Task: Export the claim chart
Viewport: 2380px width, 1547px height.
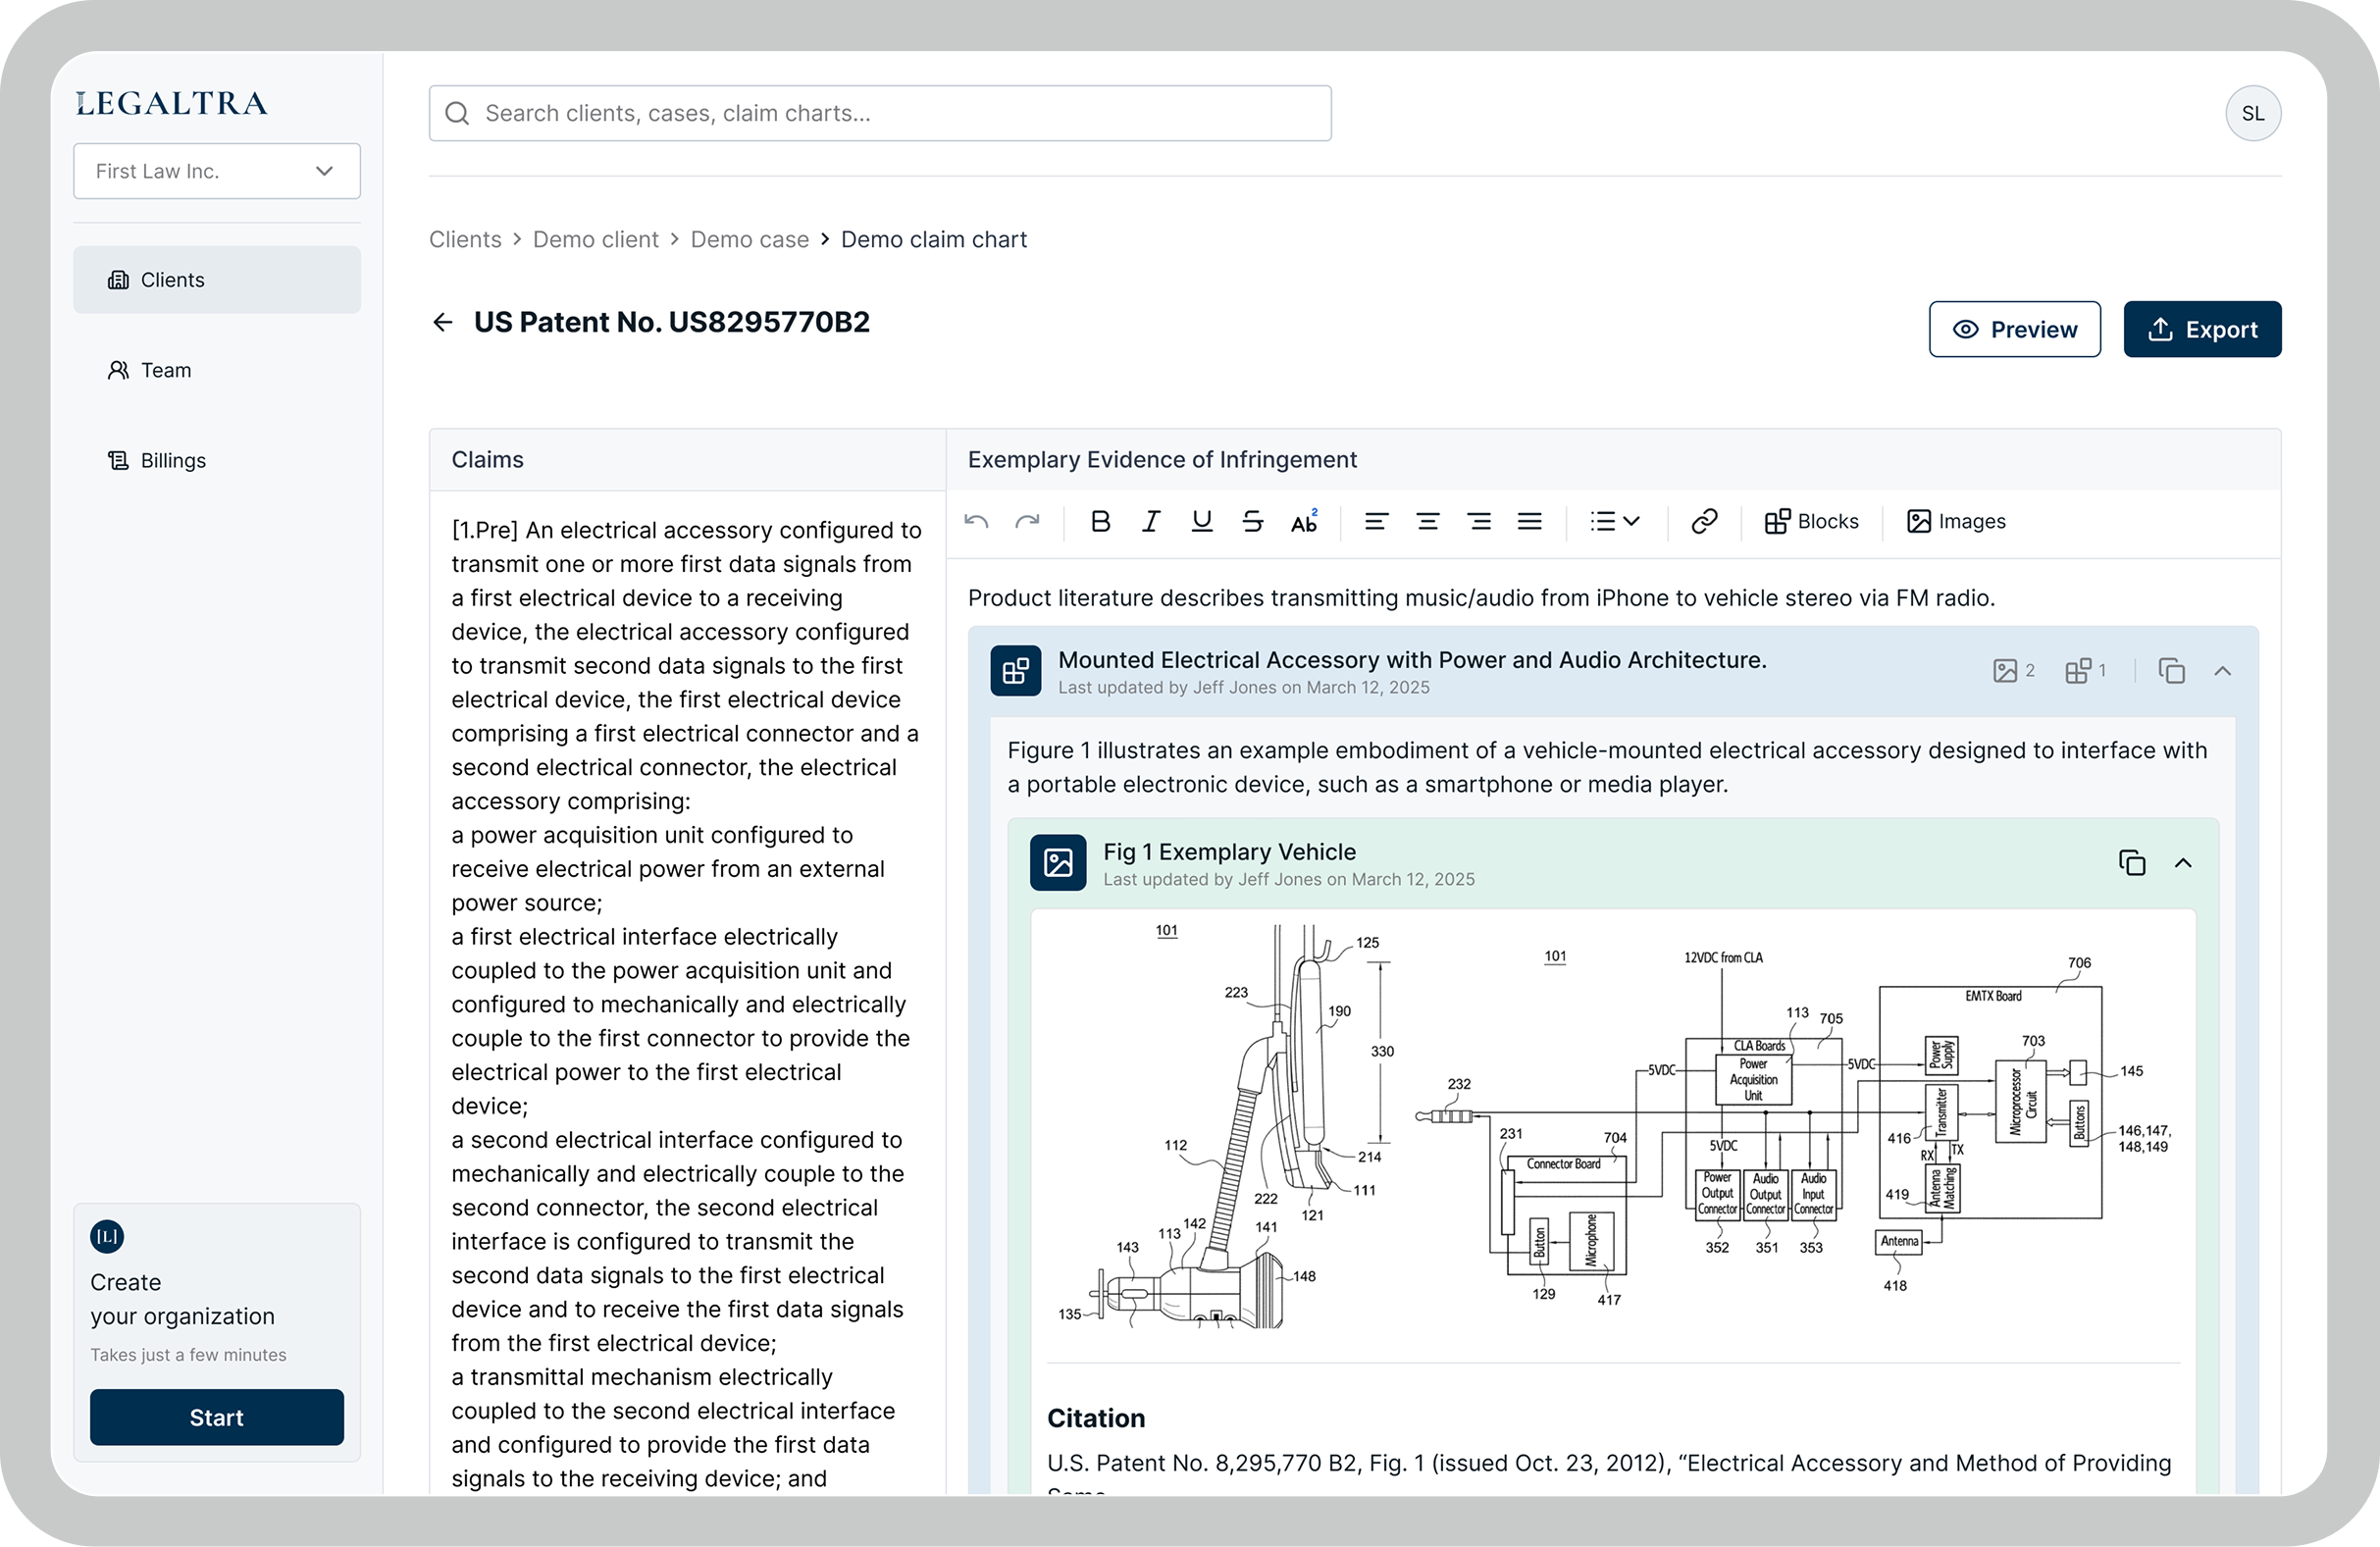Action: click(2202, 329)
